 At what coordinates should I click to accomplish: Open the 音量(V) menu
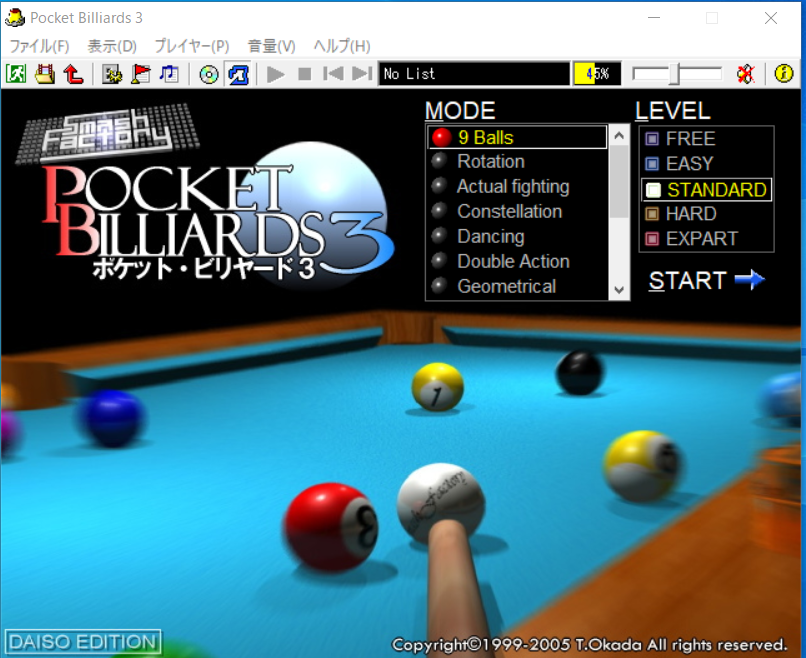tap(271, 46)
